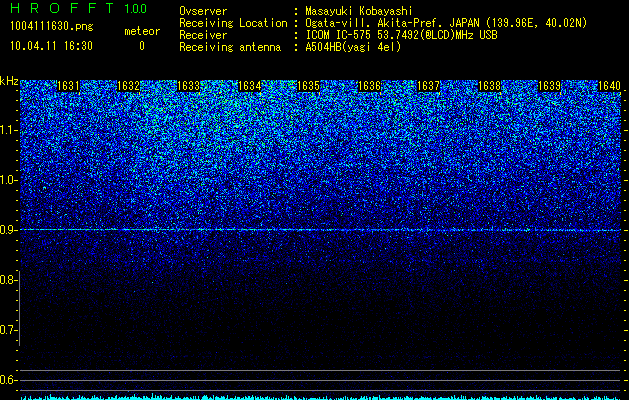629x400 pixels.
Task: Click the 0.7 frequency axis label
Action: [8, 330]
